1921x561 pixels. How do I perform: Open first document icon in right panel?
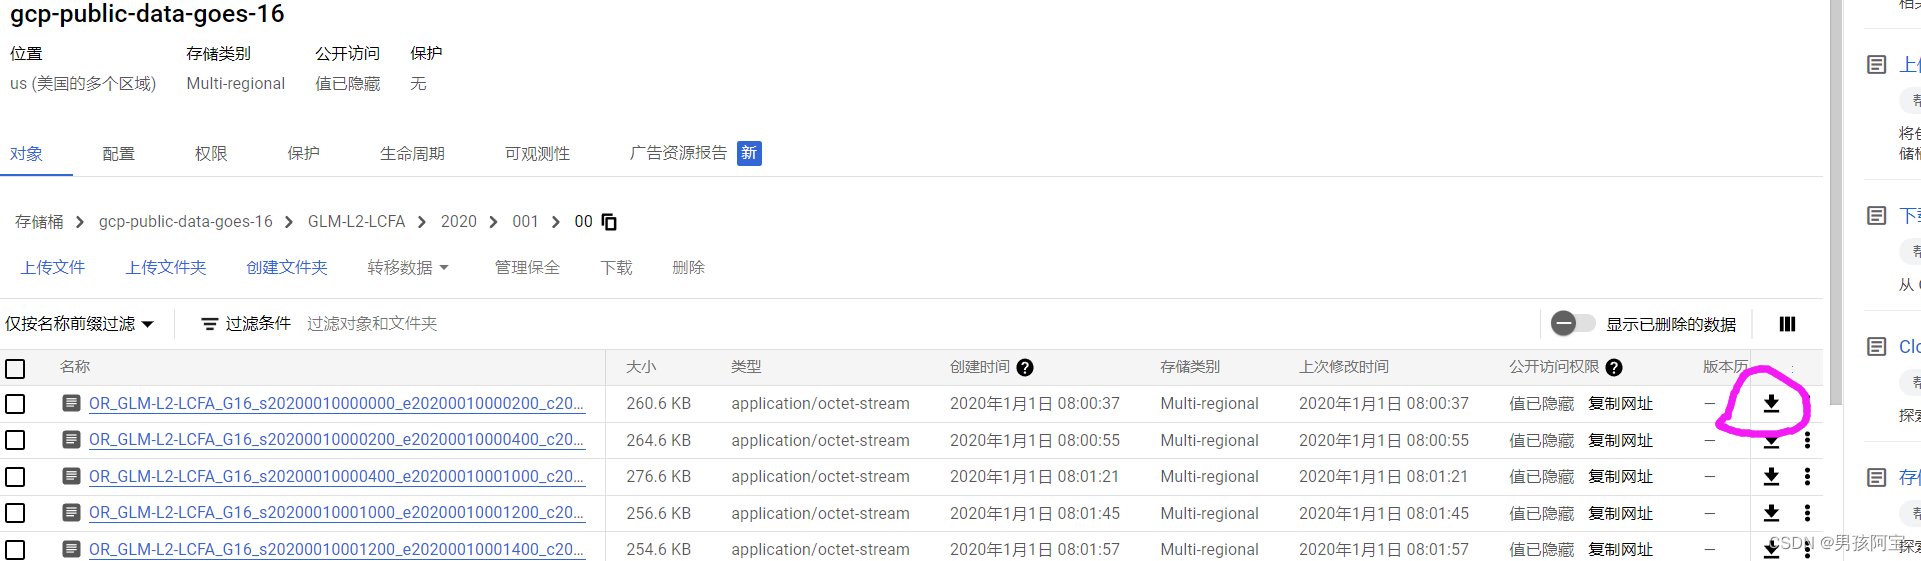1877,65
